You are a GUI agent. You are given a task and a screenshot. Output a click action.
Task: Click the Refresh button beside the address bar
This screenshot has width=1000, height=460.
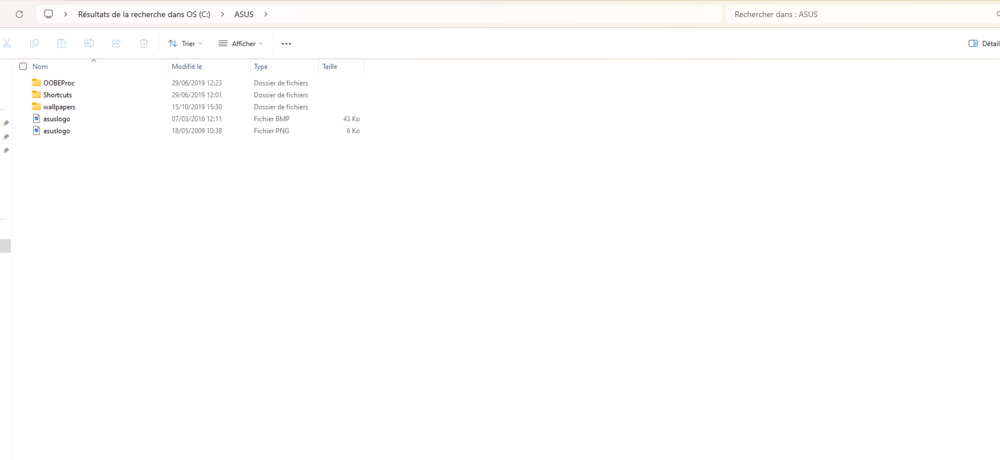pyautogui.click(x=19, y=15)
